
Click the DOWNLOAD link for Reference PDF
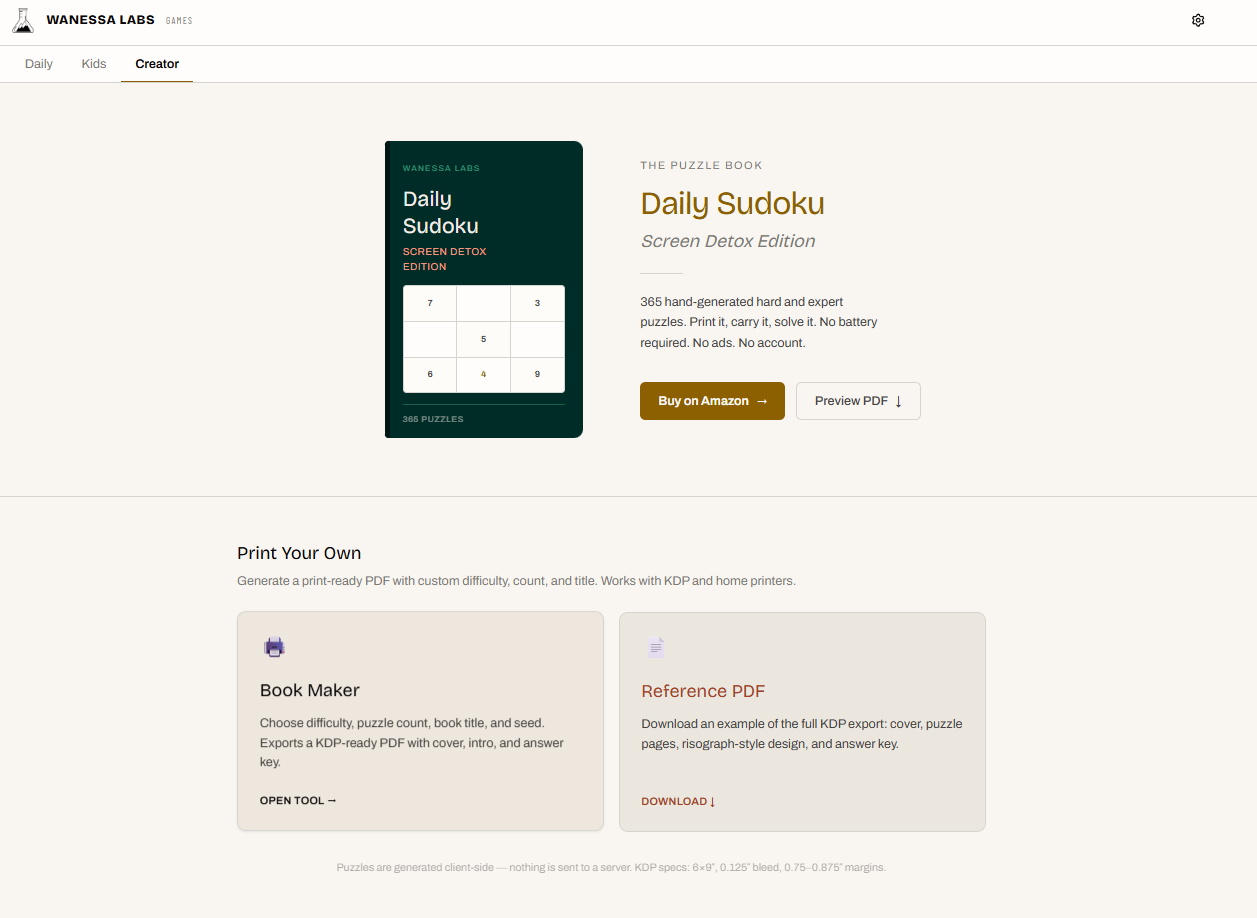tap(678, 801)
